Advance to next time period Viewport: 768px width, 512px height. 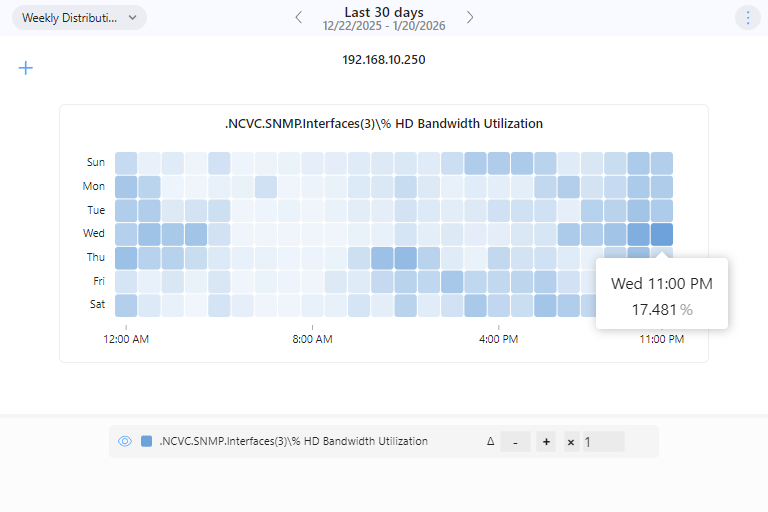click(470, 18)
